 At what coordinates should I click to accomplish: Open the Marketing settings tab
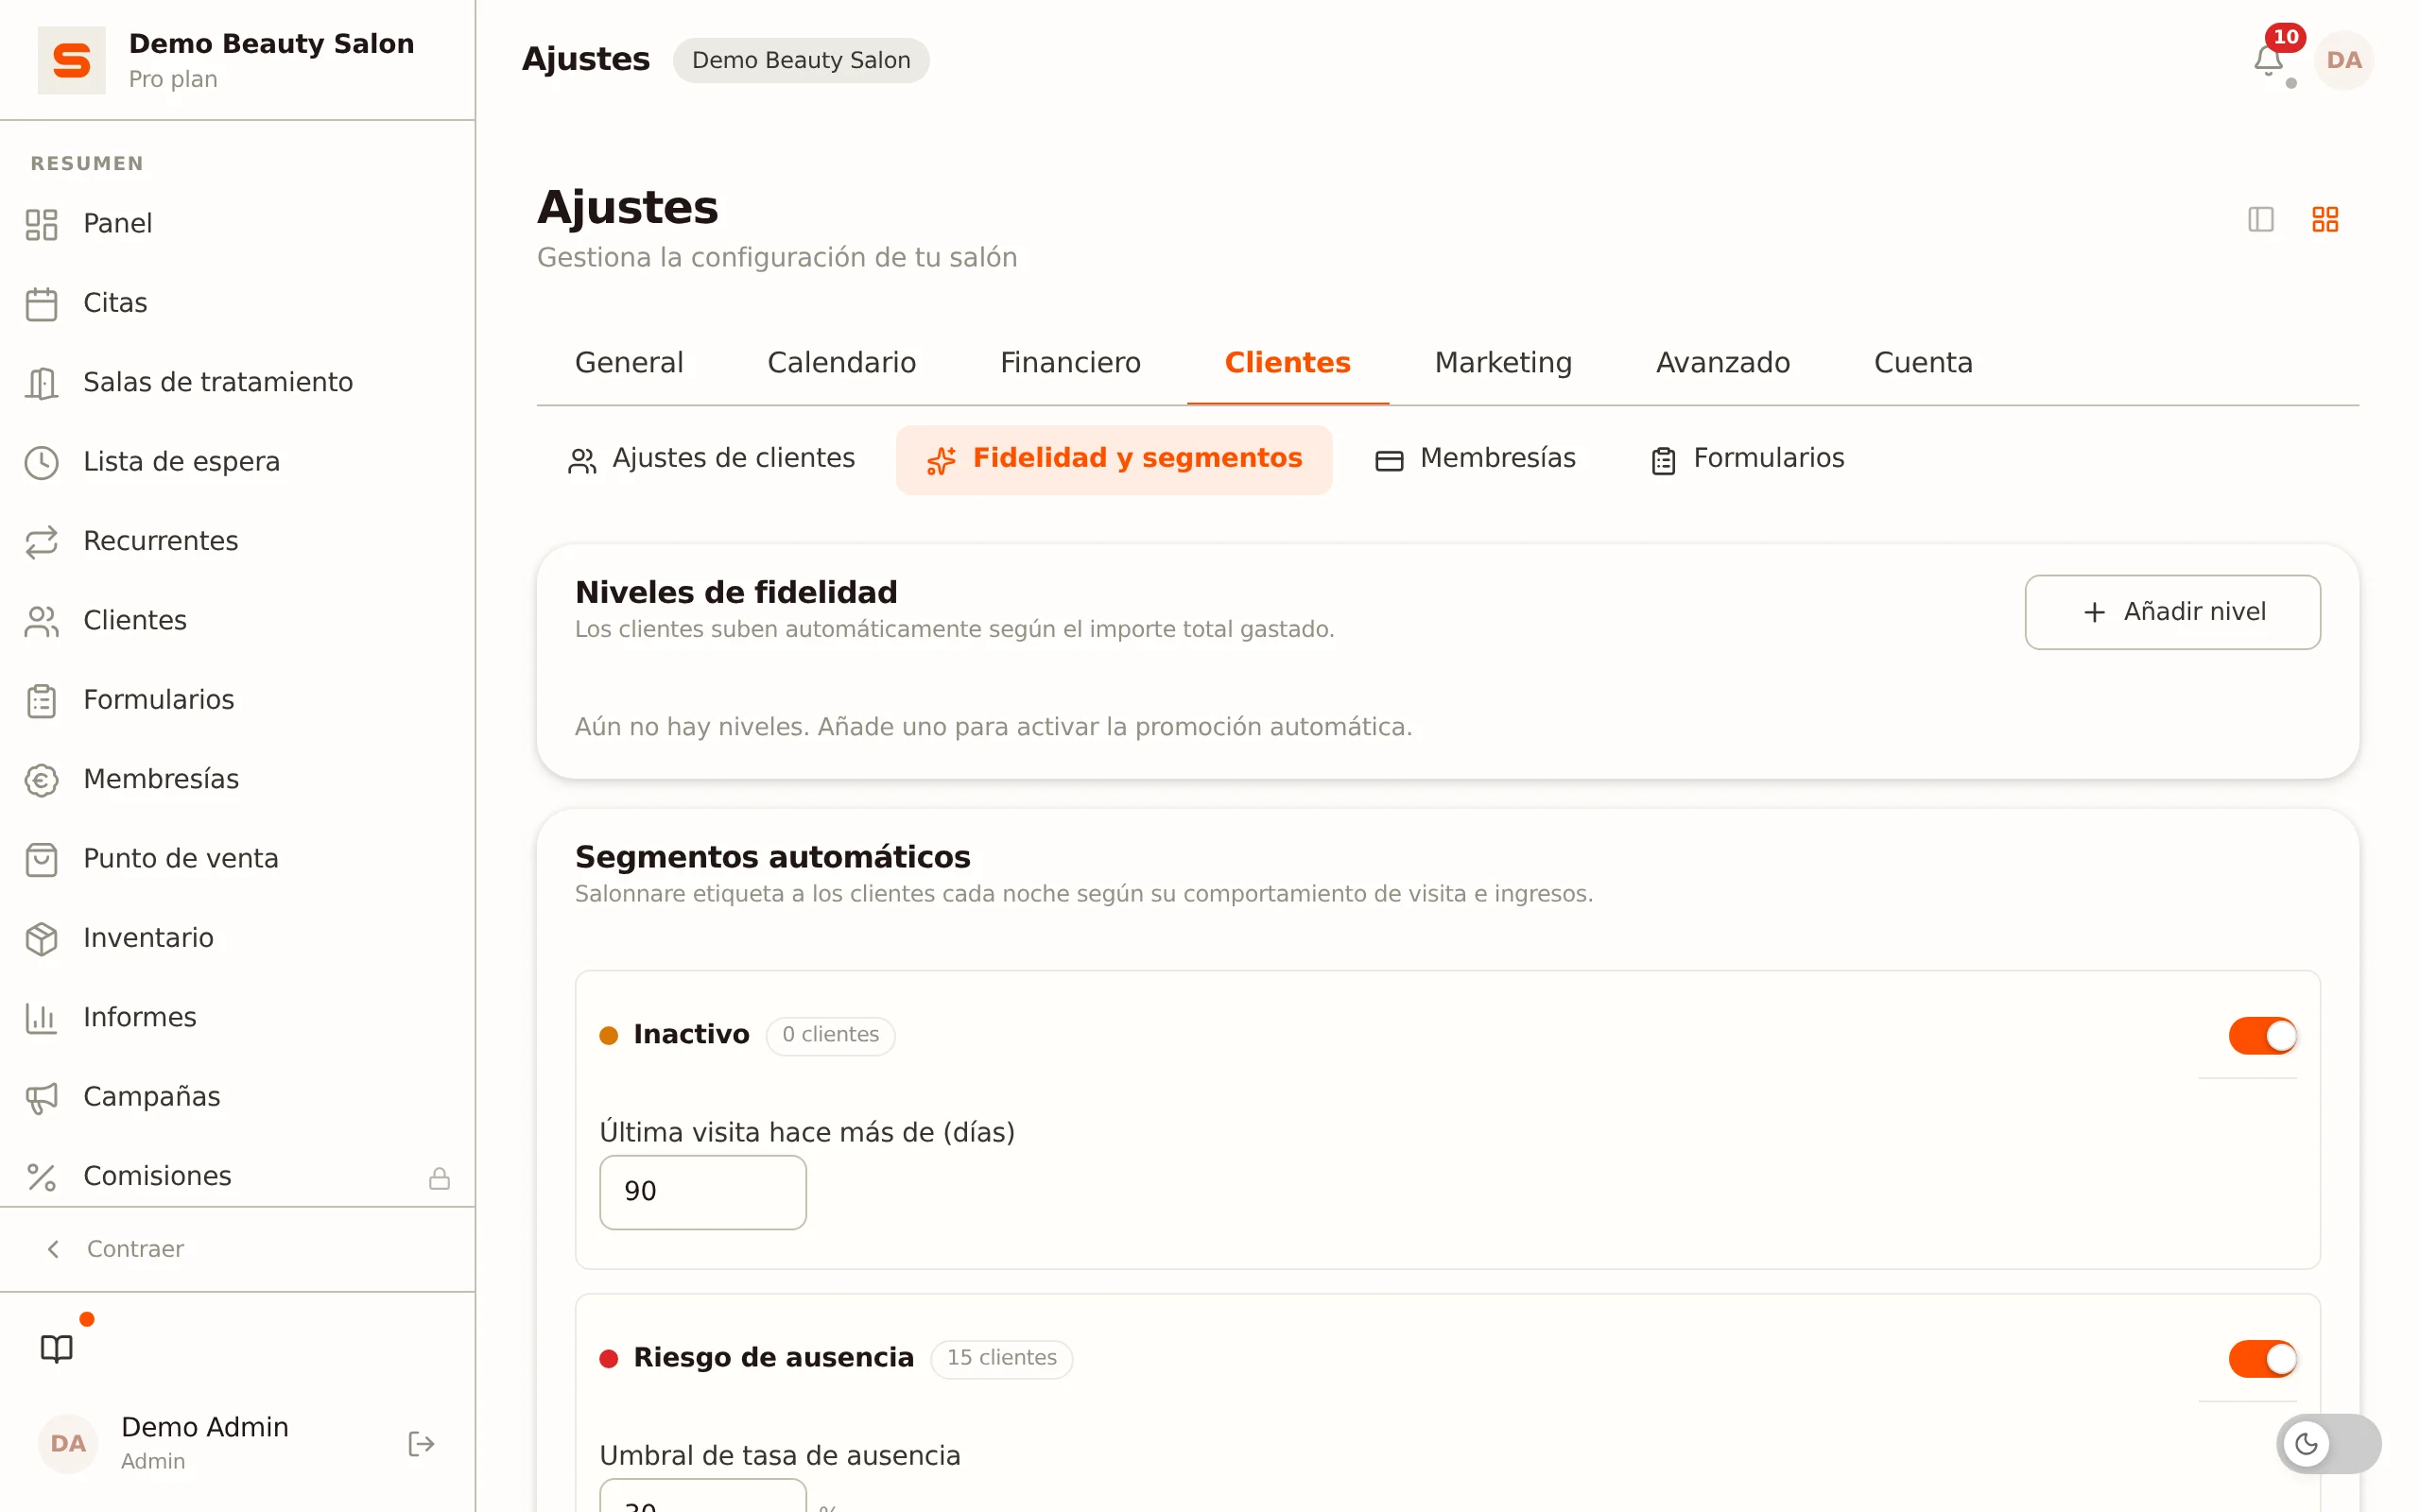[x=1503, y=362]
